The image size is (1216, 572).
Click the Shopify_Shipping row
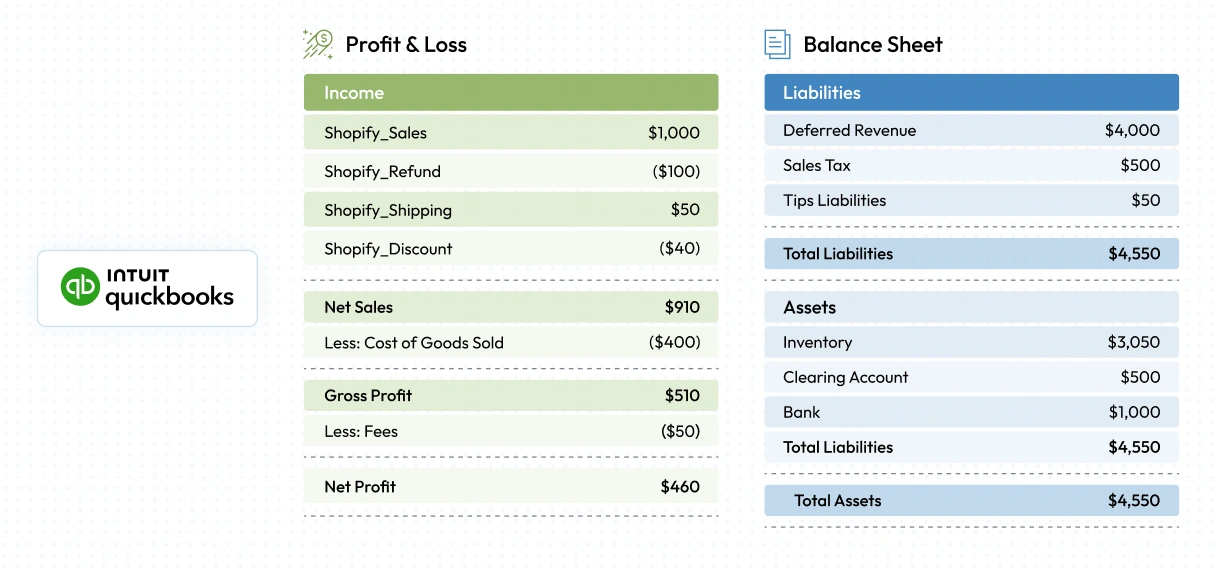tap(510, 210)
